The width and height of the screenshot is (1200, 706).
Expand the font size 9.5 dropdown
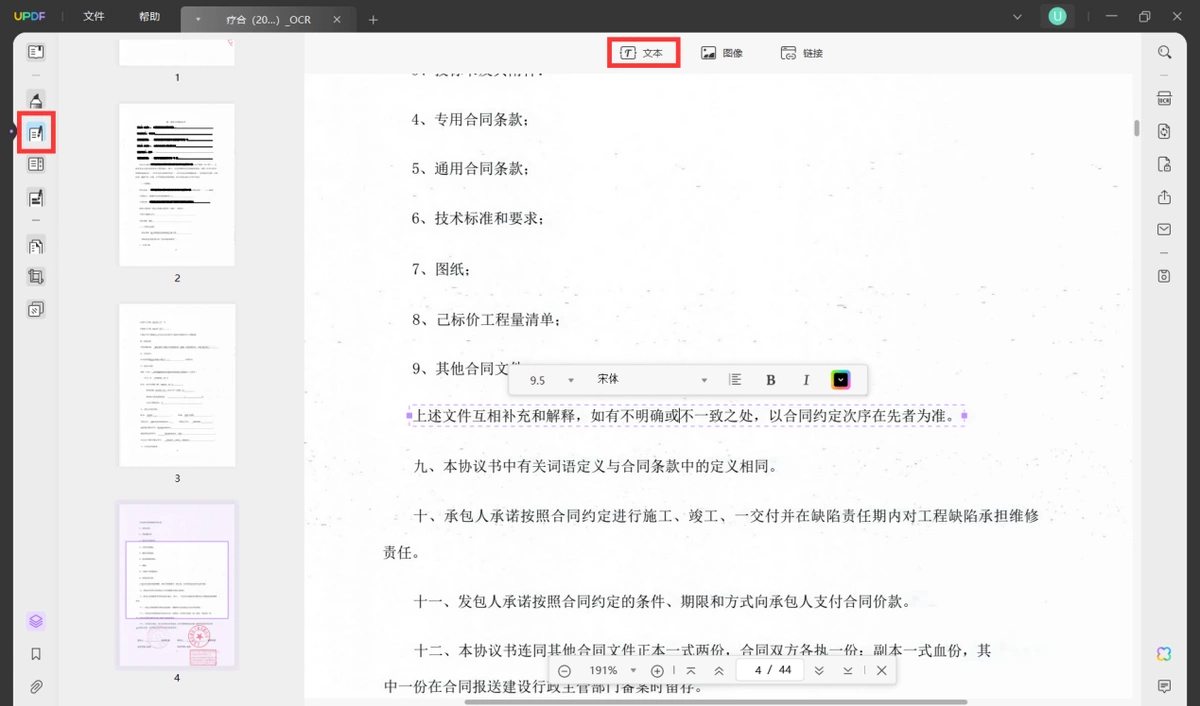(552, 380)
